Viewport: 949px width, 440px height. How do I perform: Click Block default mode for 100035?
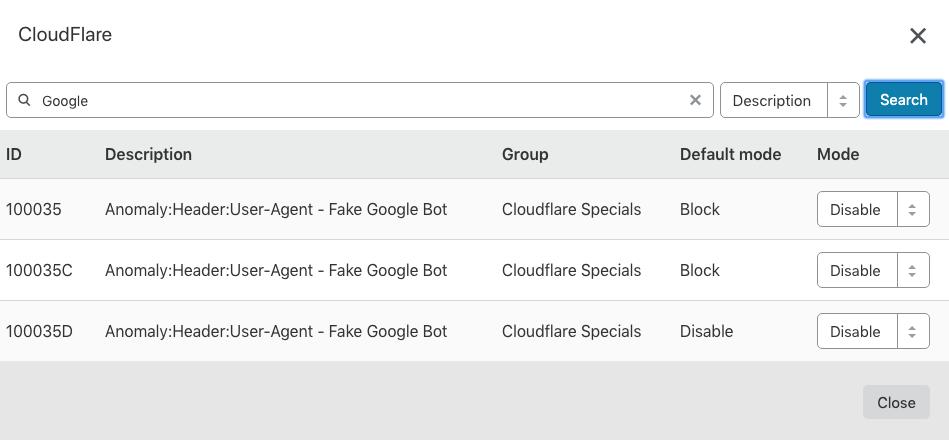[x=700, y=209]
